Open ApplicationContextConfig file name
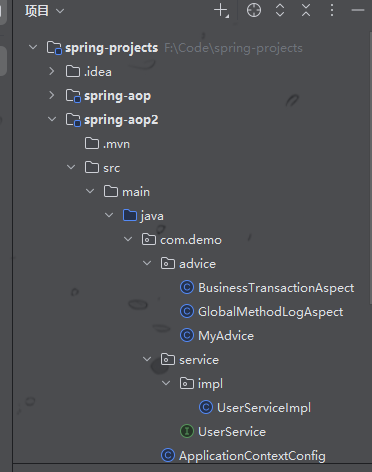Image resolution: width=372 pixels, height=472 pixels. pyautogui.click(x=252, y=456)
